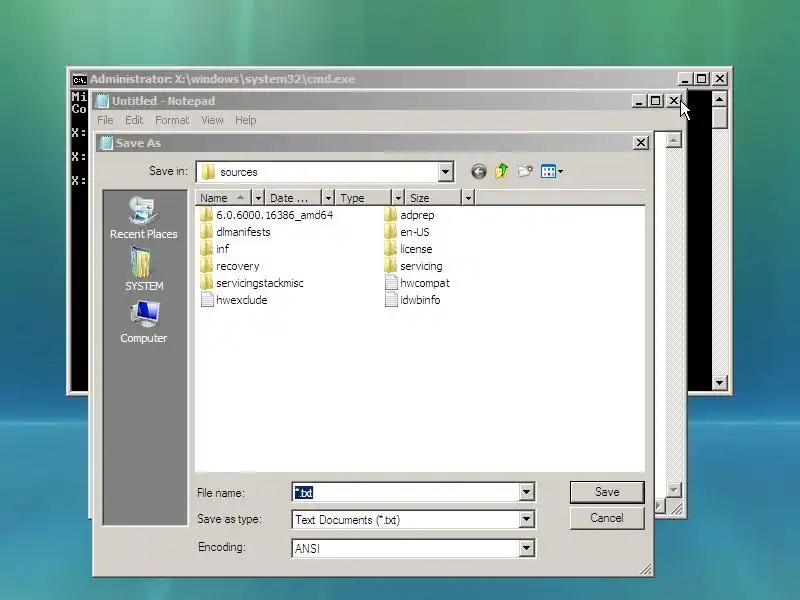The height and width of the screenshot is (600, 800).
Task: Select the 6.0.6000.16386_amd64 folder
Action: (x=267, y=215)
